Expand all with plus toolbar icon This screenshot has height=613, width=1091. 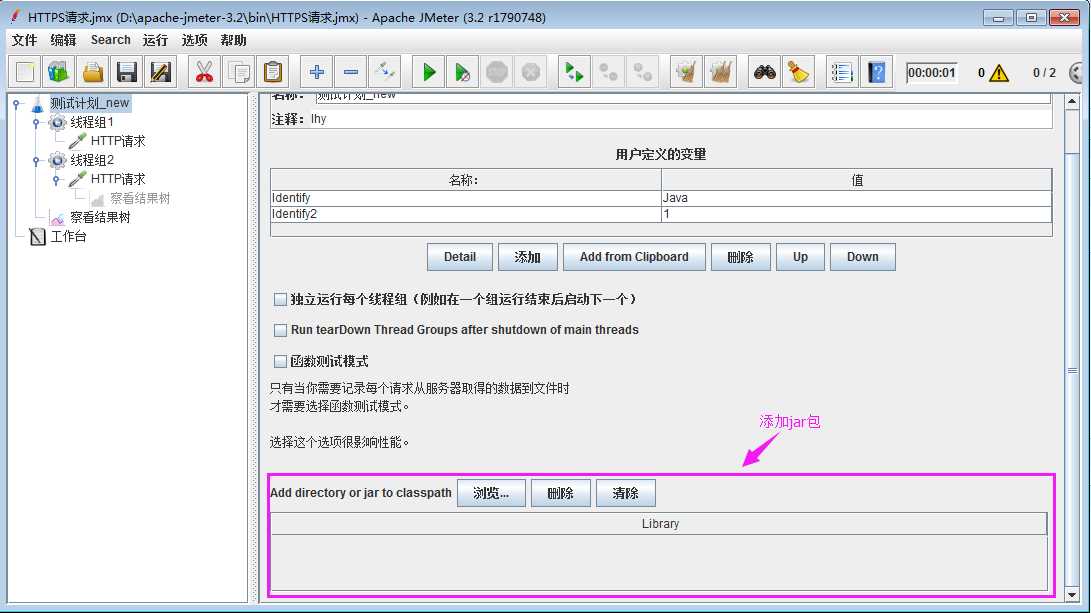317,72
